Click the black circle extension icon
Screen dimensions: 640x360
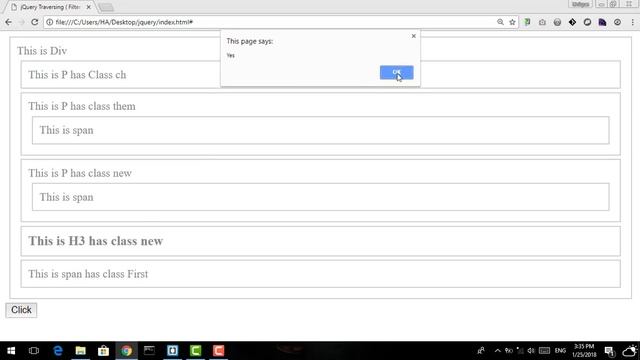587,22
